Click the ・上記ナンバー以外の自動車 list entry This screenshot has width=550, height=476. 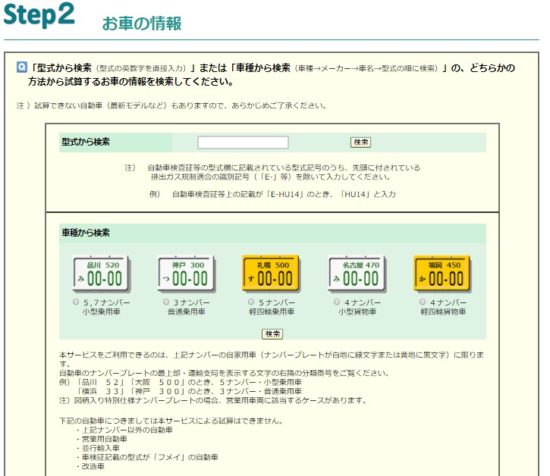[124, 430]
